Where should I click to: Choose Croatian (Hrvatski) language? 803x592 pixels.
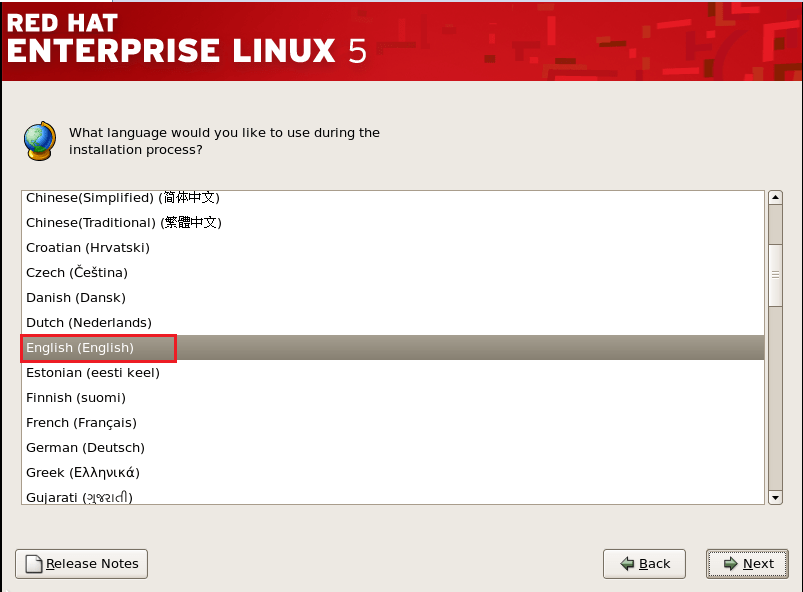(88, 247)
